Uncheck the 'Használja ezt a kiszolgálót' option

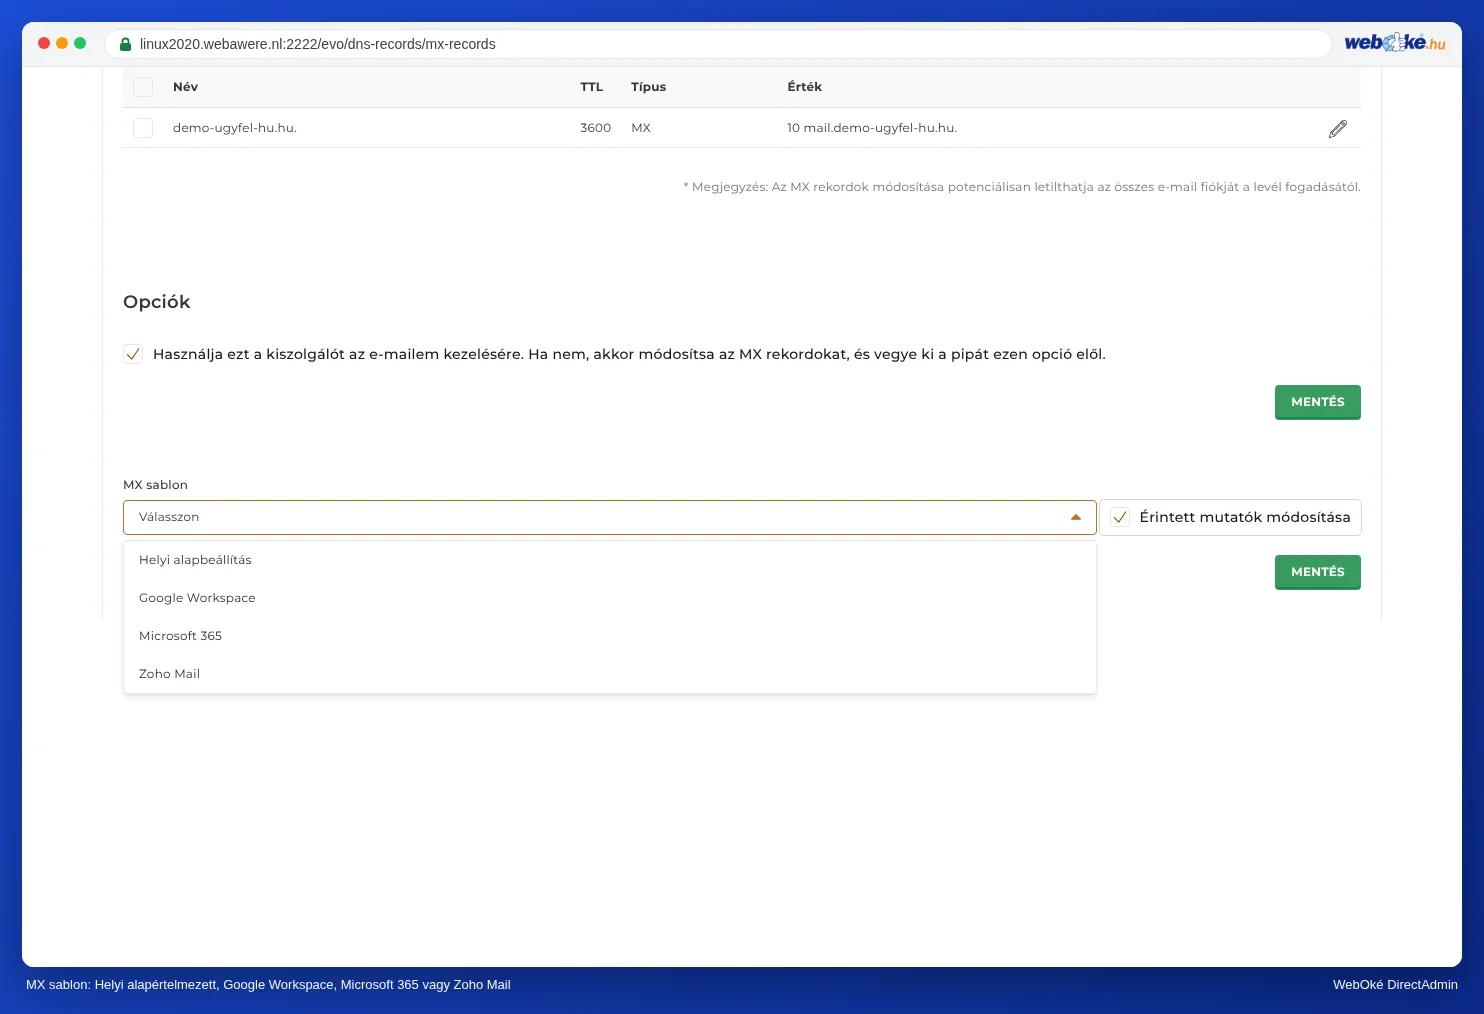[x=133, y=354]
